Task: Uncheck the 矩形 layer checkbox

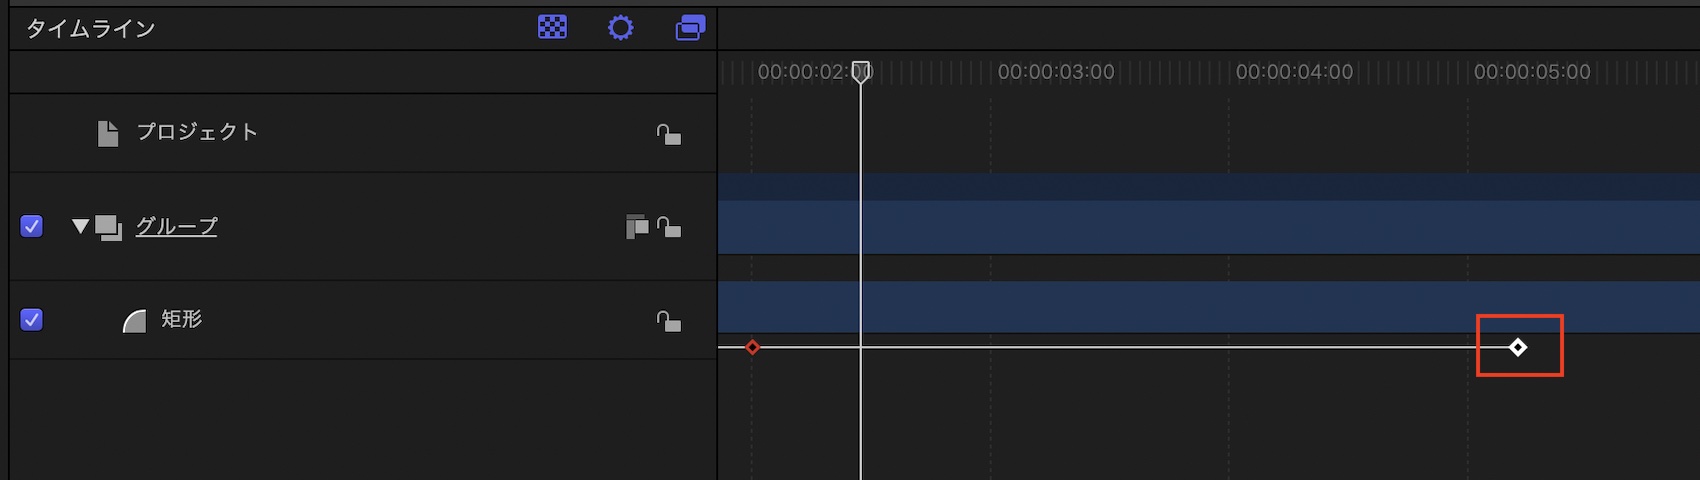Action: pyautogui.click(x=32, y=320)
